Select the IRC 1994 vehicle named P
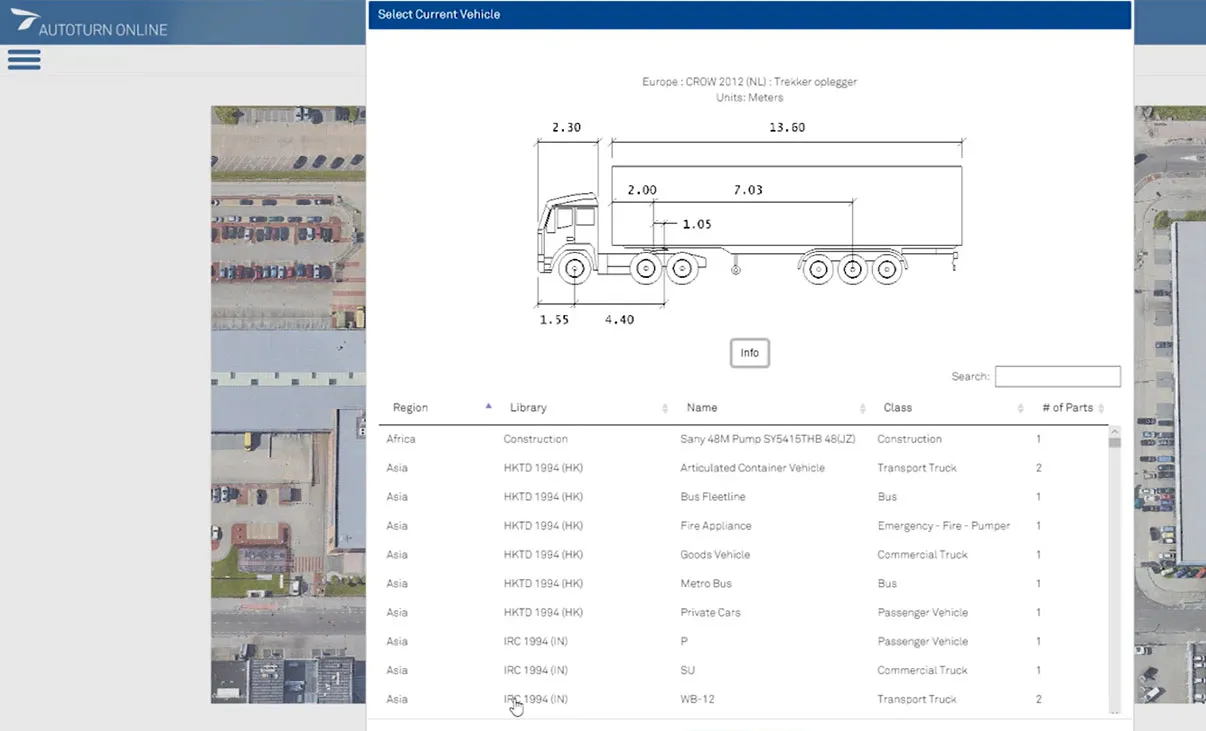 743,642
